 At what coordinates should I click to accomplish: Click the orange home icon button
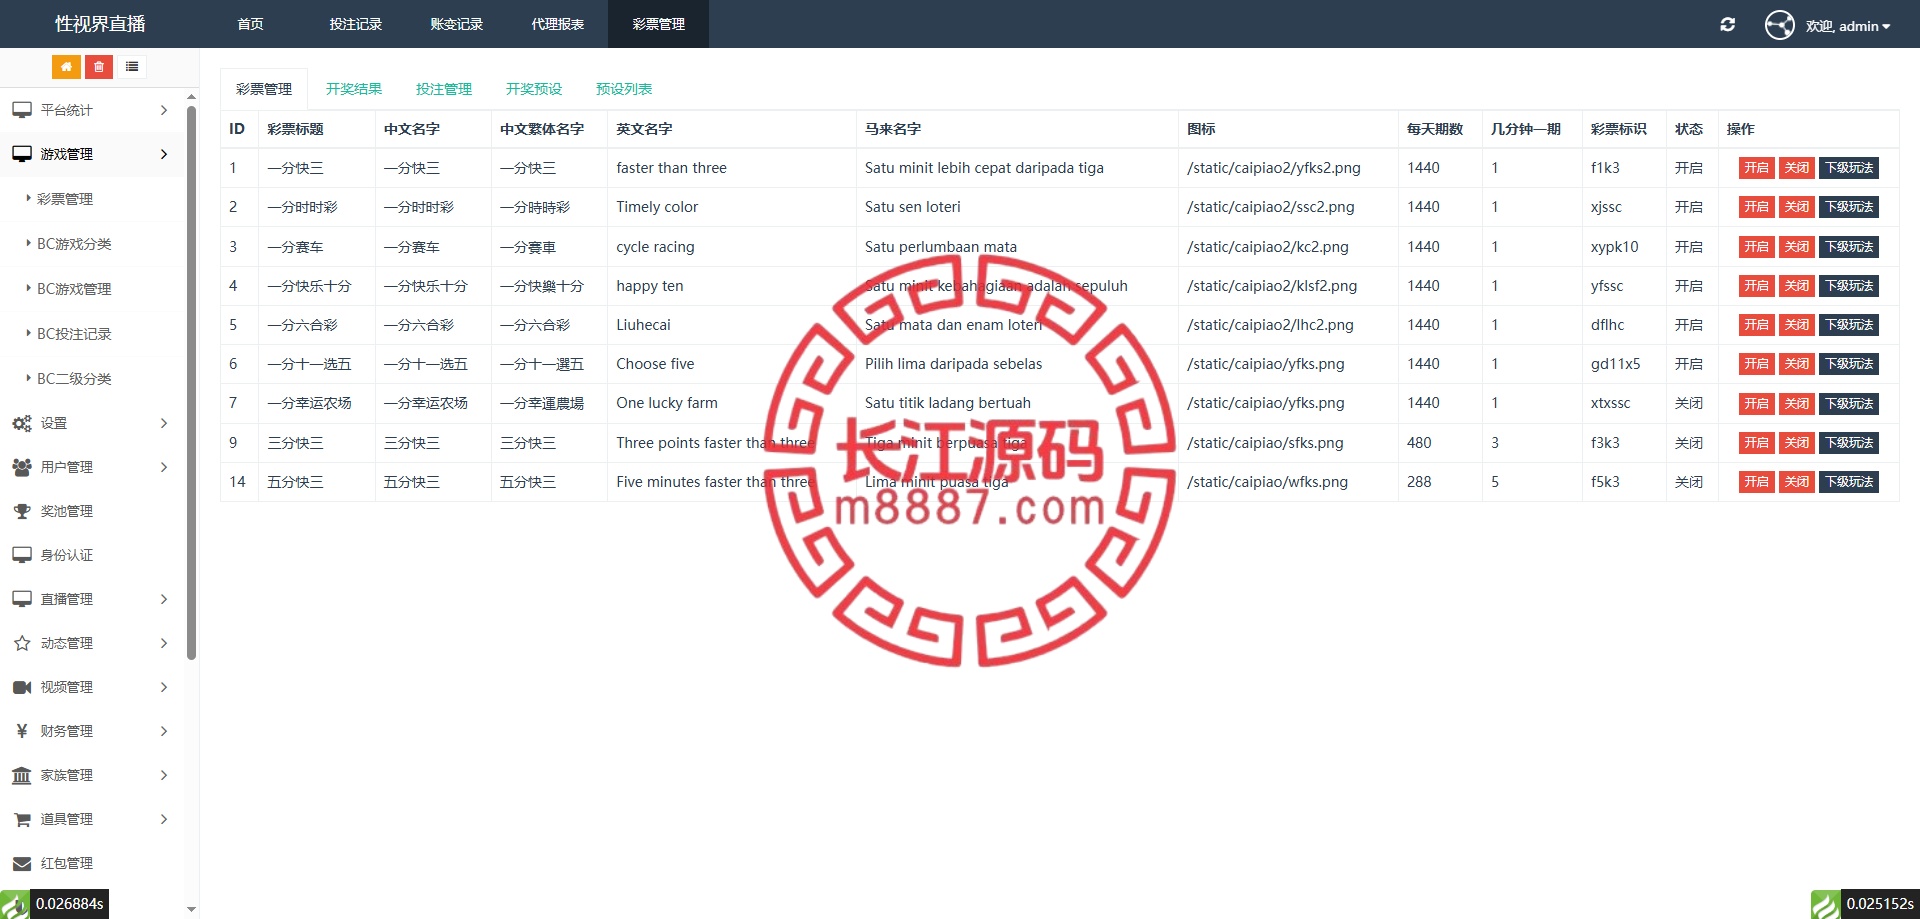66,67
